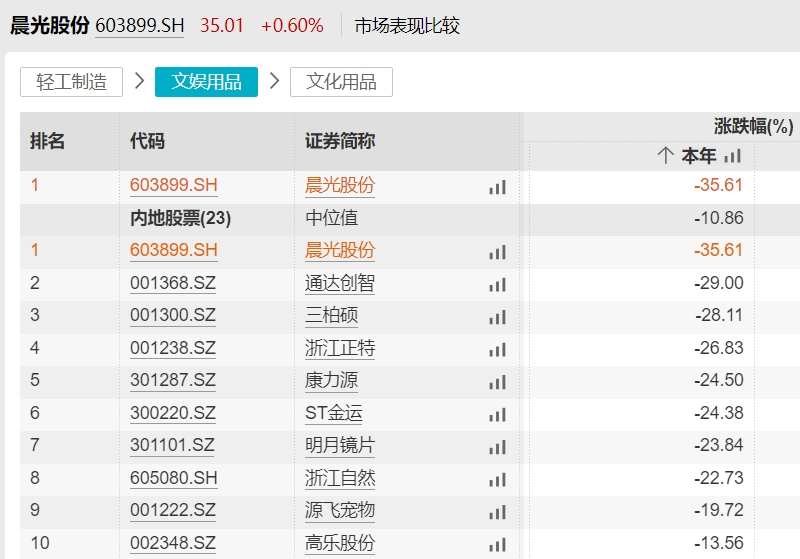Select the 轻工制造 industry tab
The image size is (800, 559).
[71, 82]
